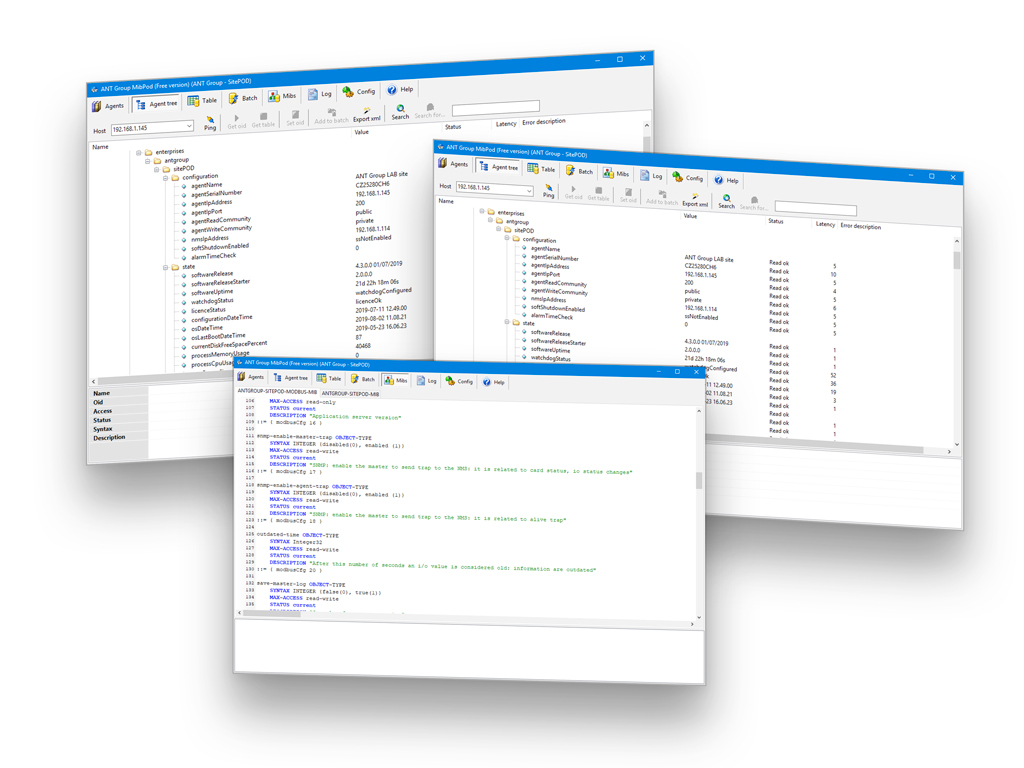Collapse configuration node in left back window
This screenshot has height=768, width=1024.
pyautogui.click(x=166, y=178)
